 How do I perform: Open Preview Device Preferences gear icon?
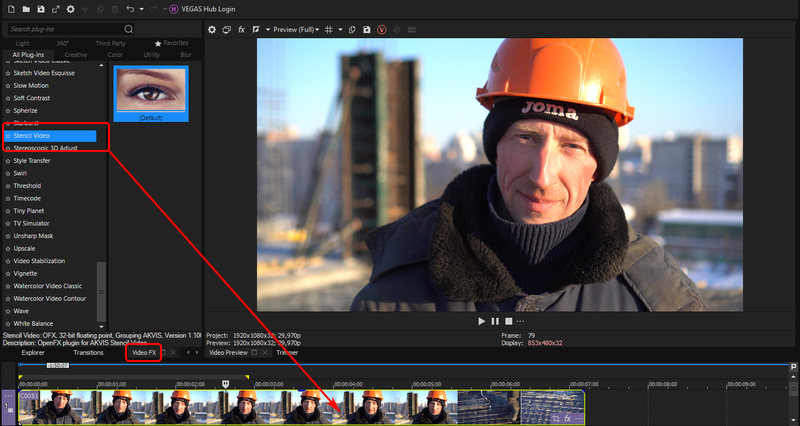point(212,30)
